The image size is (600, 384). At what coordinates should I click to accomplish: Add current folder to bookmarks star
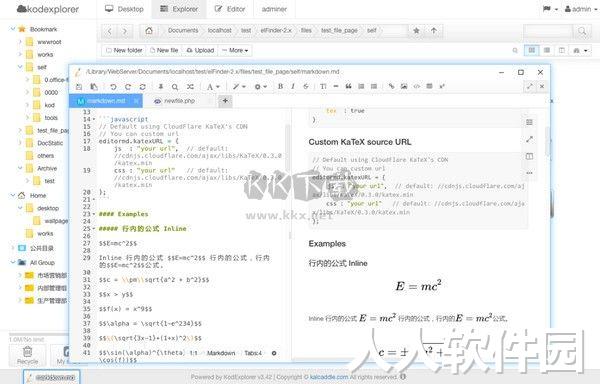416,31
